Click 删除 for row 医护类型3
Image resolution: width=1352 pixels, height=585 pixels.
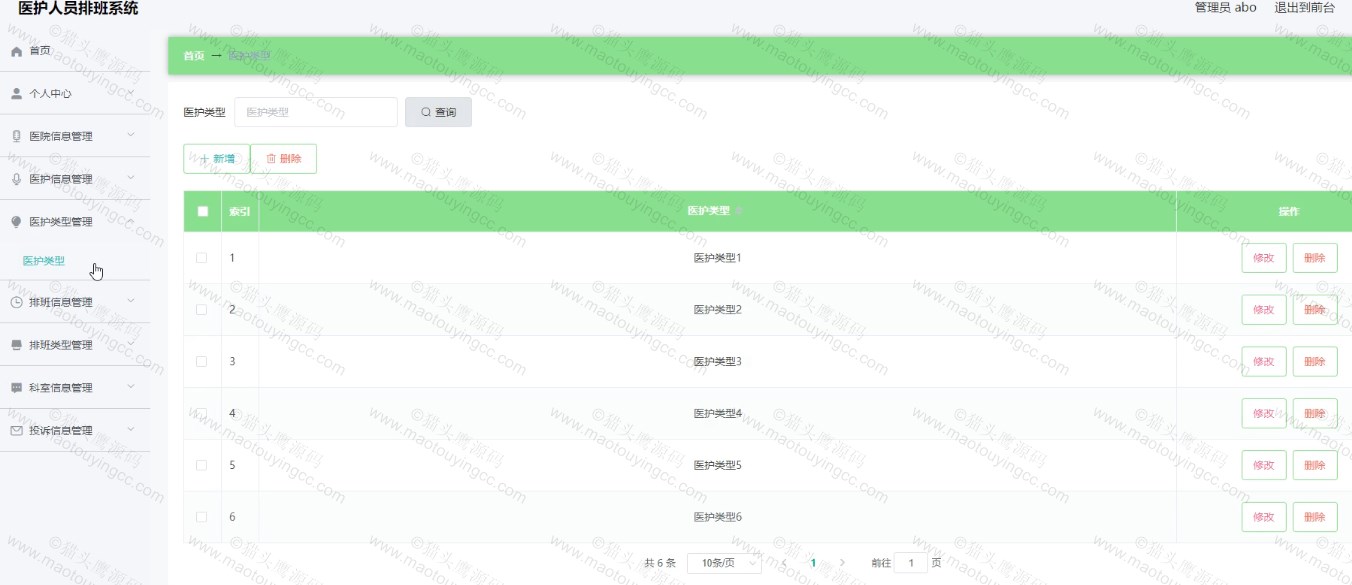coord(1315,362)
